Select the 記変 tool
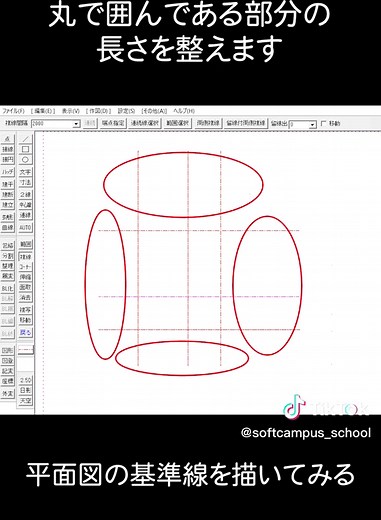This screenshot has height=520, width=381. (8, 371)
